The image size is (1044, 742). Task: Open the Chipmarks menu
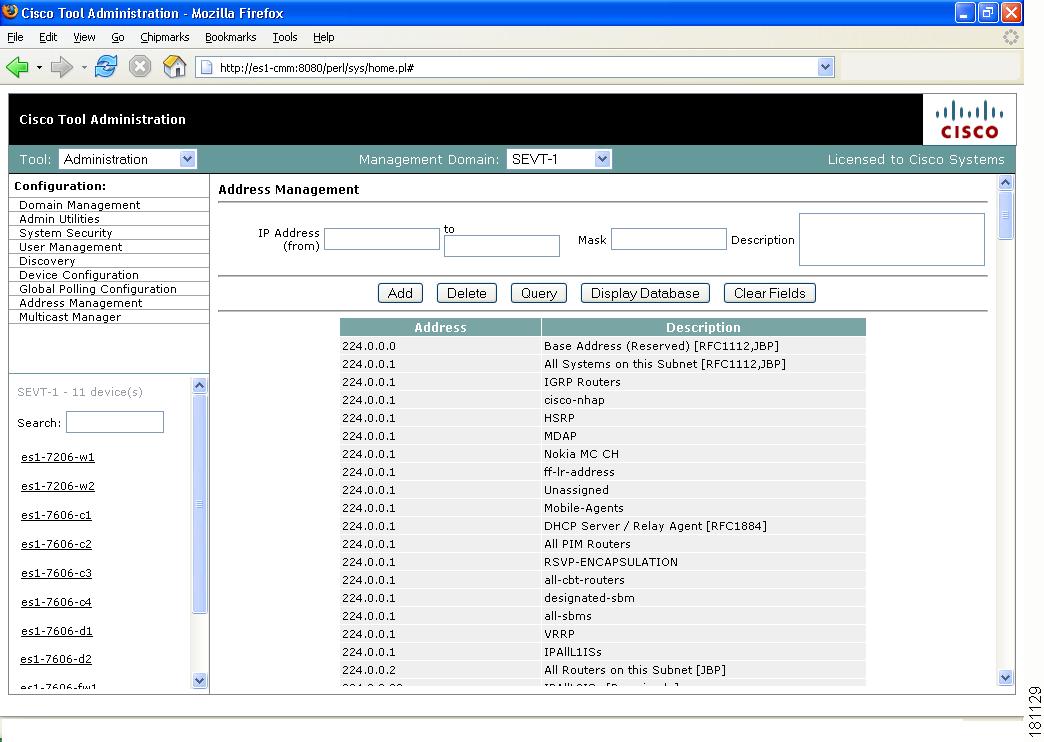(x=164, y=37)
